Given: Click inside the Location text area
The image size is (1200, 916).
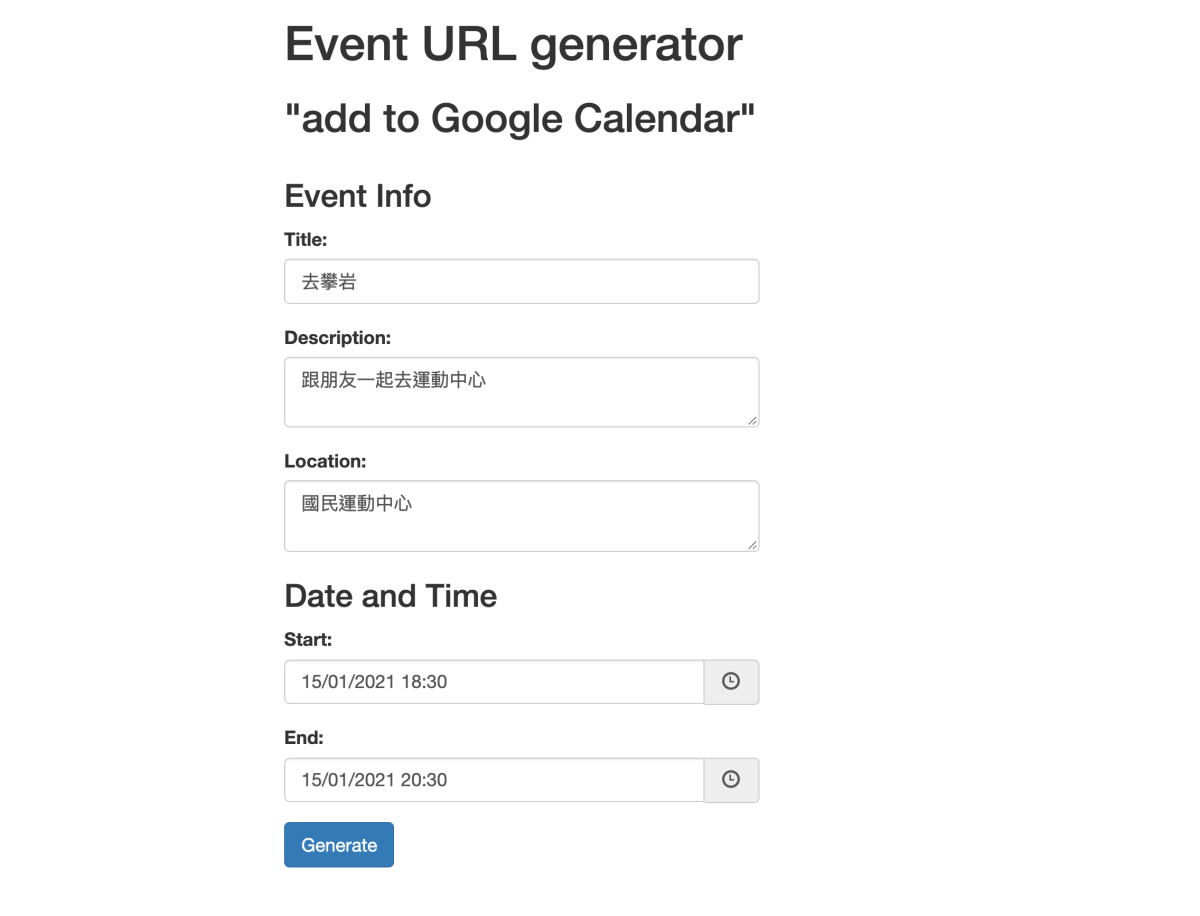Looking at the screenshot, I should [521, 516].
